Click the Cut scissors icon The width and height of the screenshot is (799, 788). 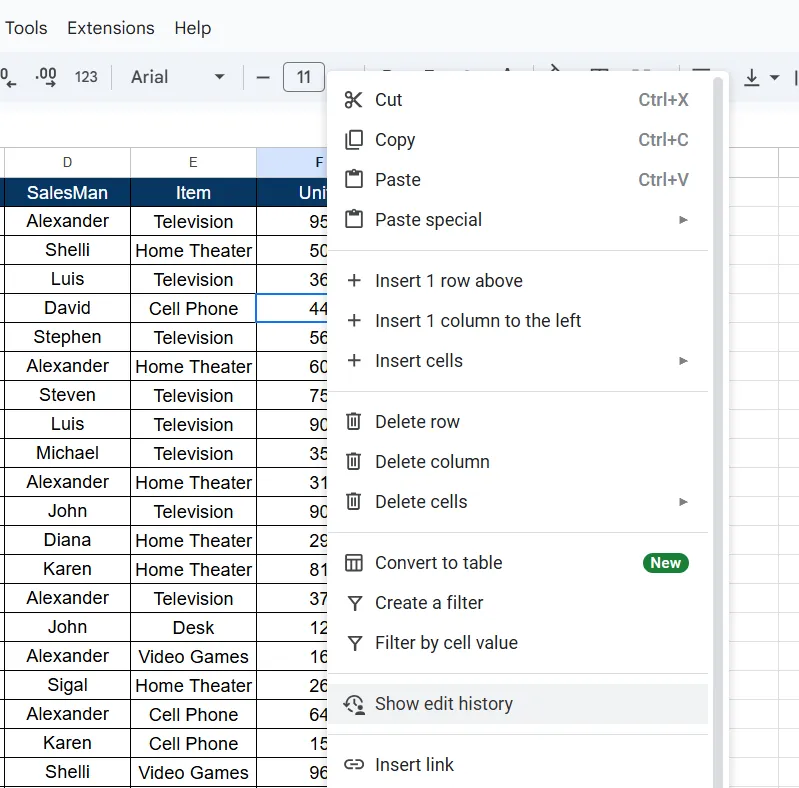[353, 100]
